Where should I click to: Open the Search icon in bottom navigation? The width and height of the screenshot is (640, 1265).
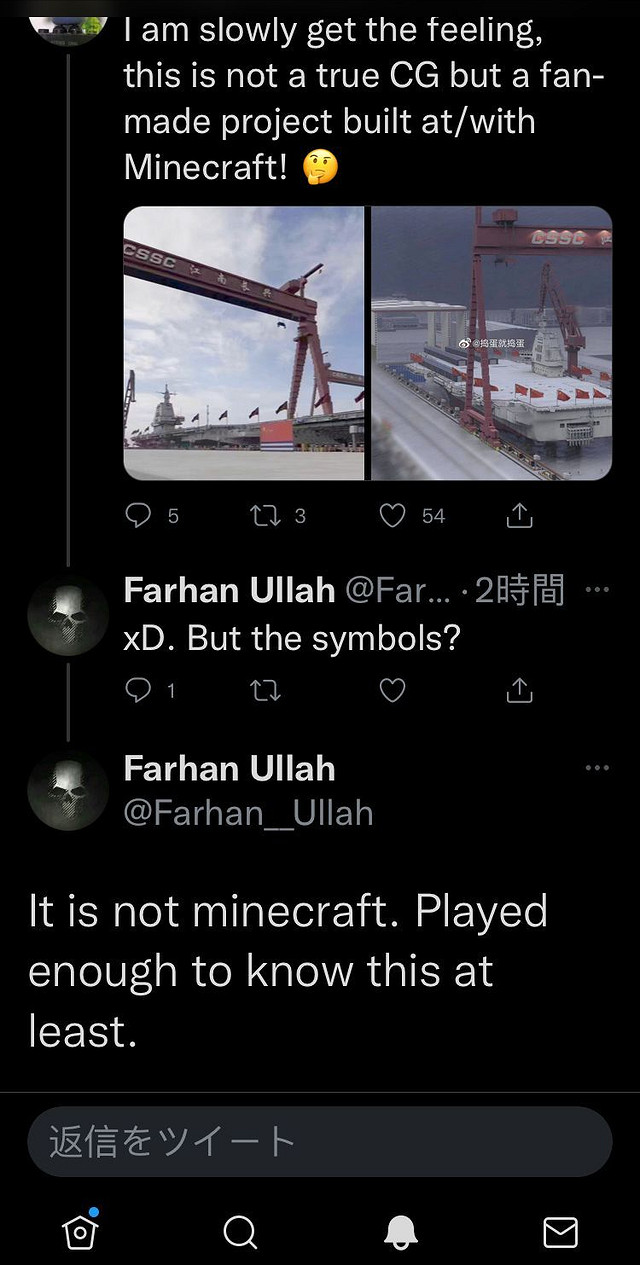tap(240, 1232)
